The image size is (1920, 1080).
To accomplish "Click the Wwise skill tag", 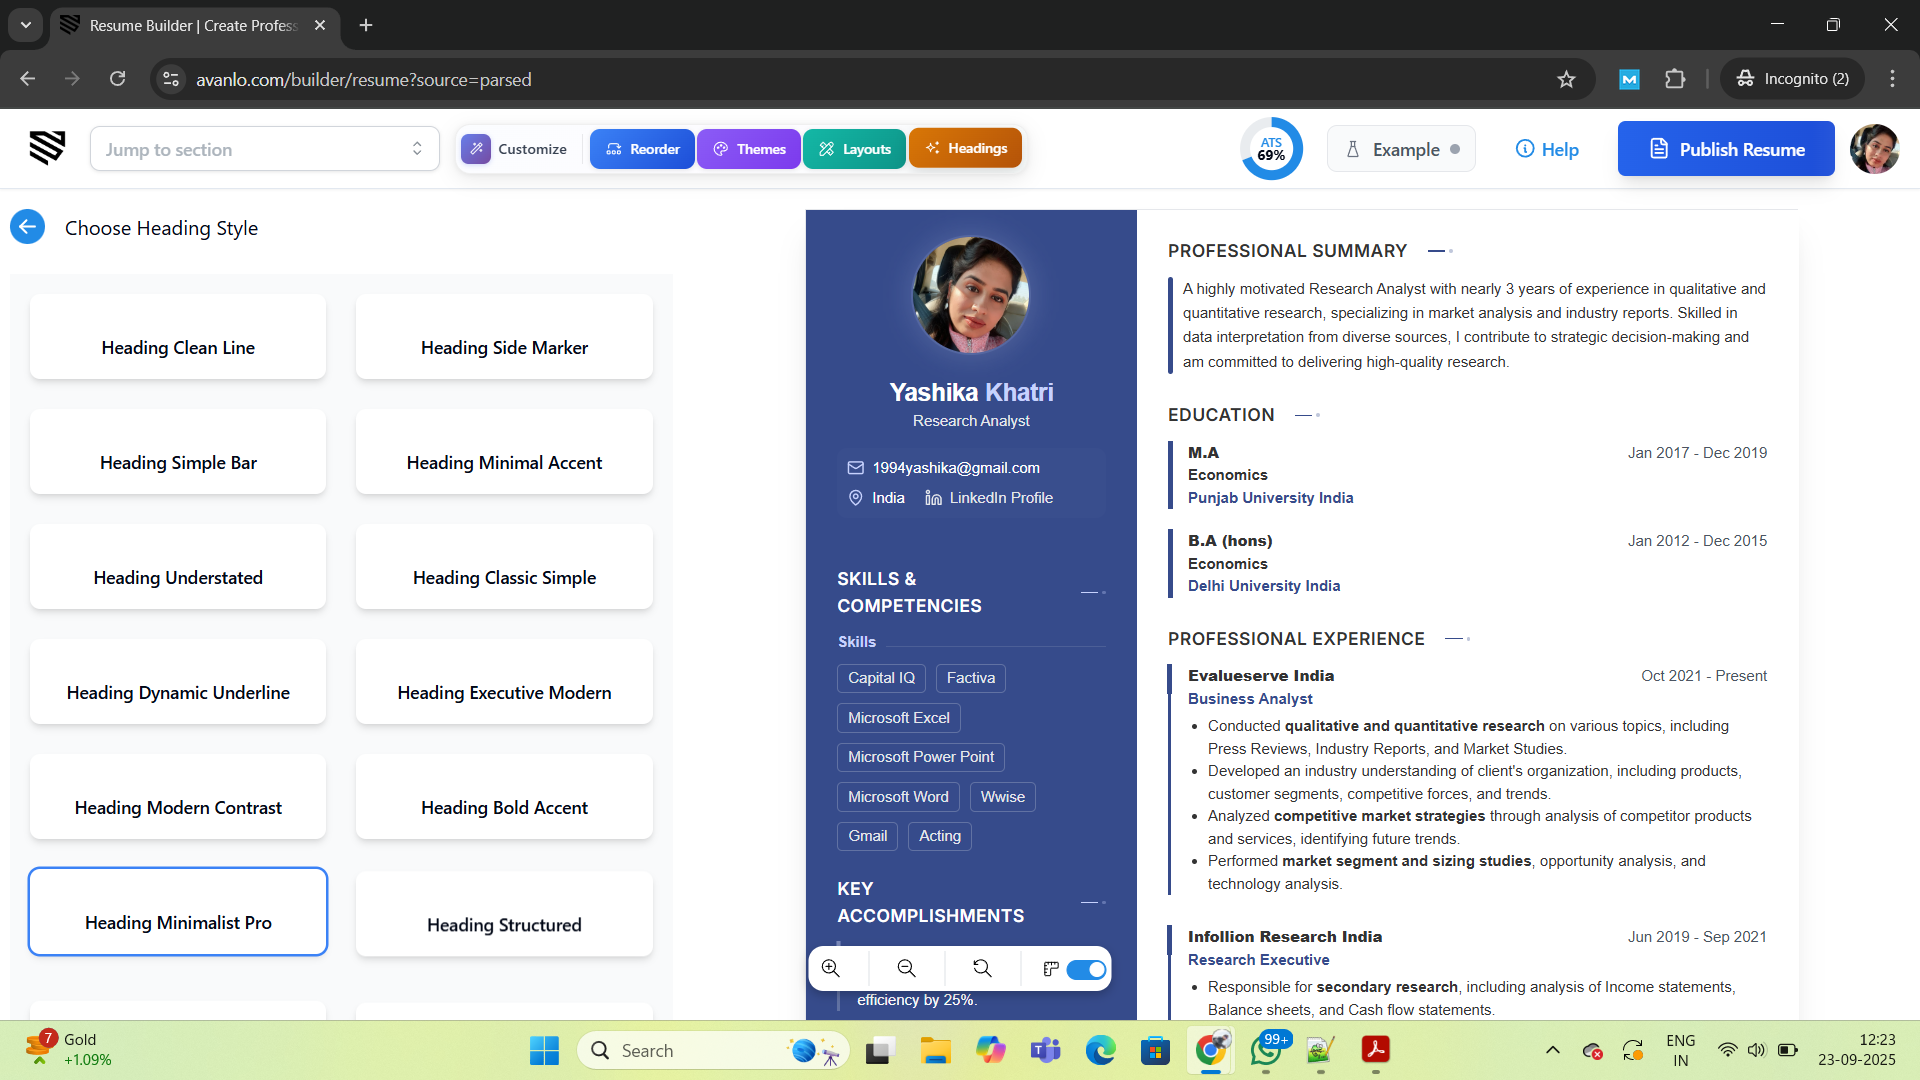I will click(1002, 797).
